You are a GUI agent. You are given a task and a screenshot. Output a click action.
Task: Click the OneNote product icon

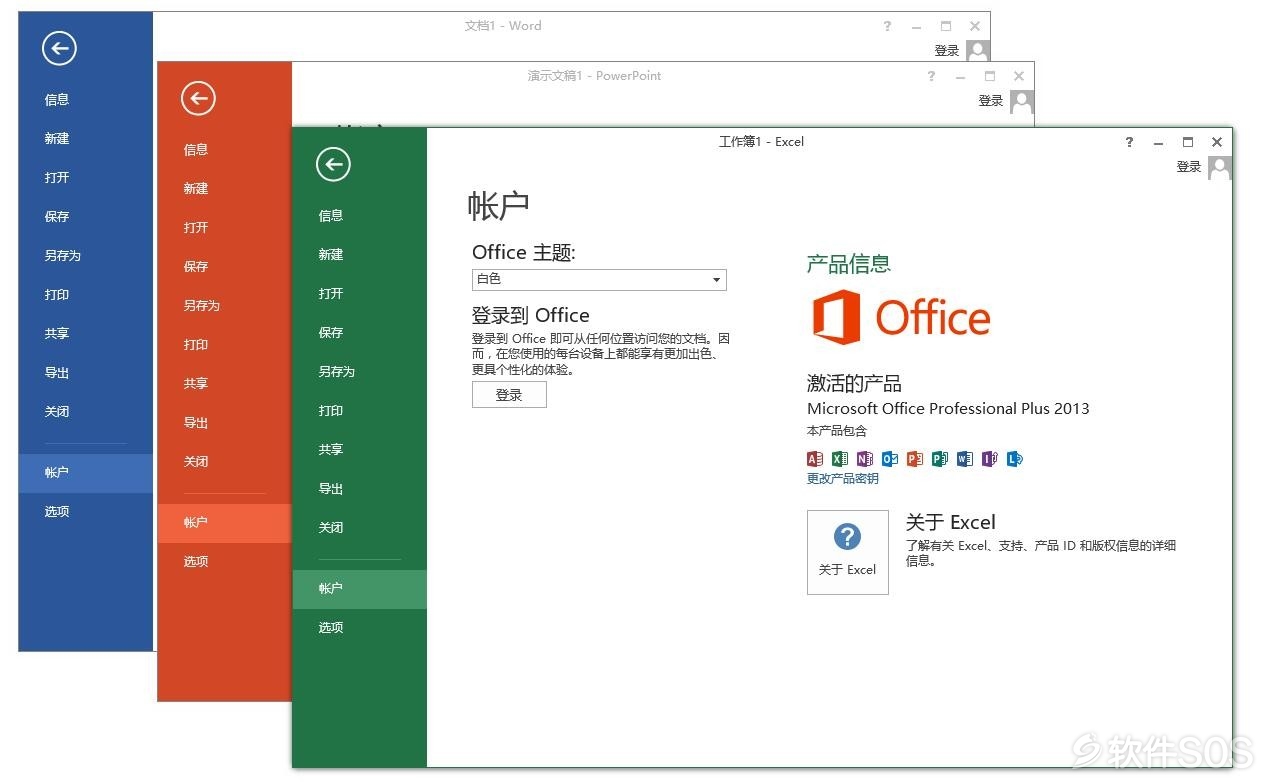865,459
